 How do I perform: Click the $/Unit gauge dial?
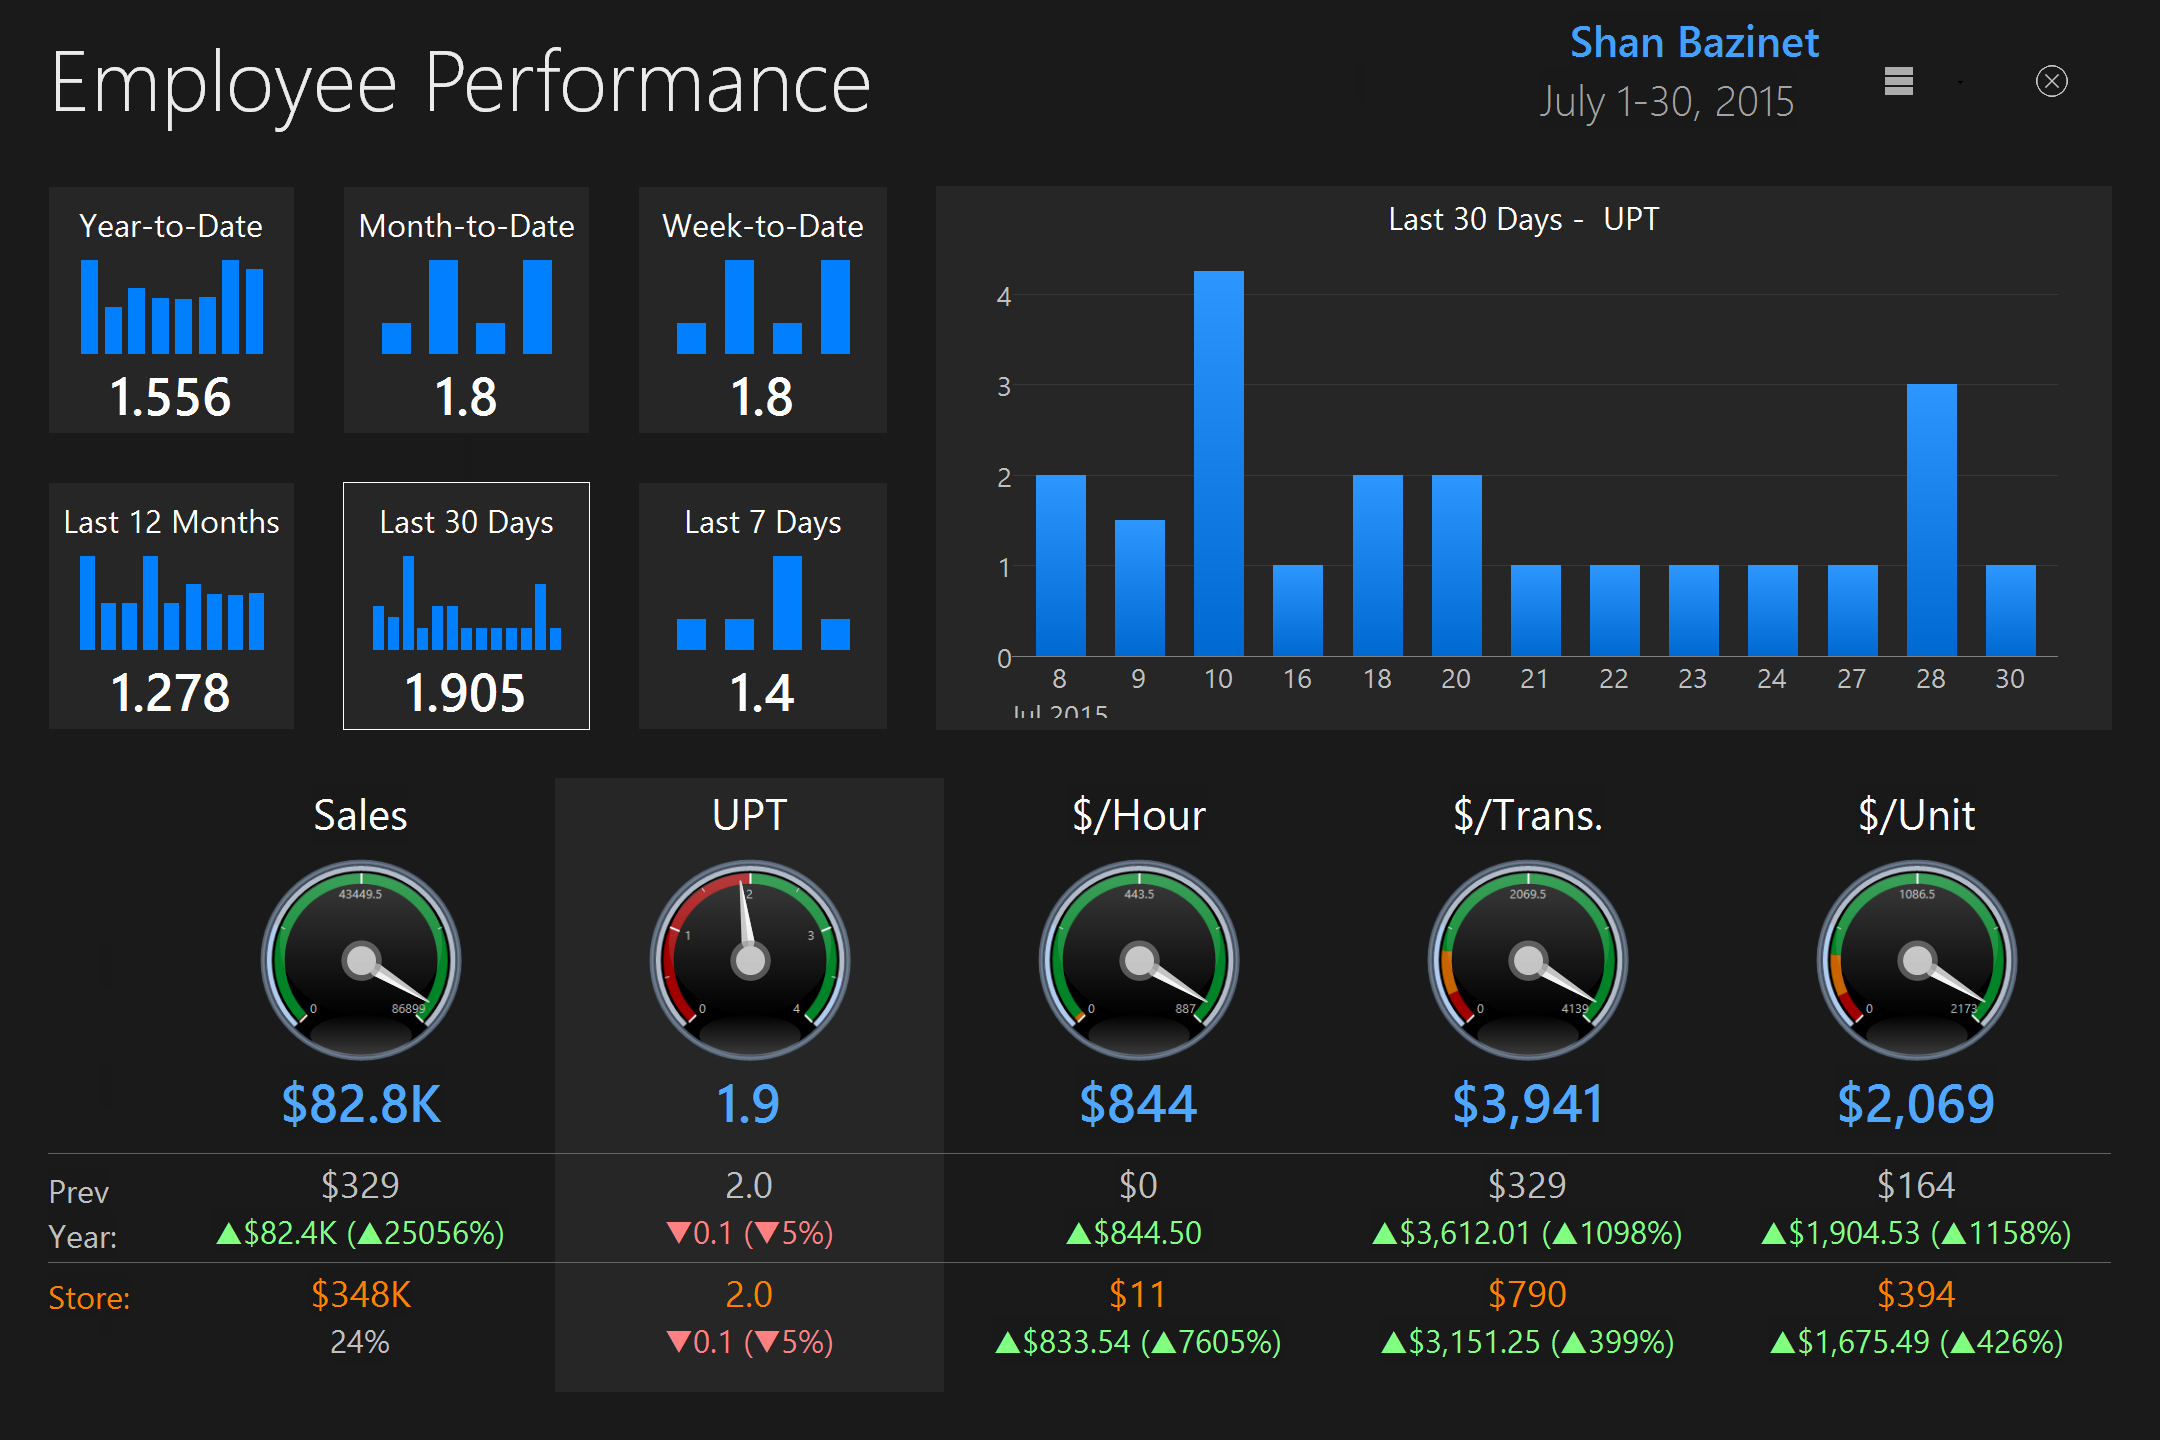tap(1917, 960)
